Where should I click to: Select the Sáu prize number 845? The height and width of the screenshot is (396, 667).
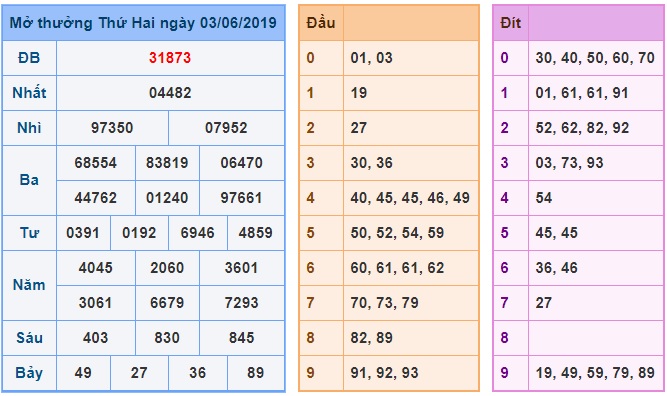[x=242, y=338]
